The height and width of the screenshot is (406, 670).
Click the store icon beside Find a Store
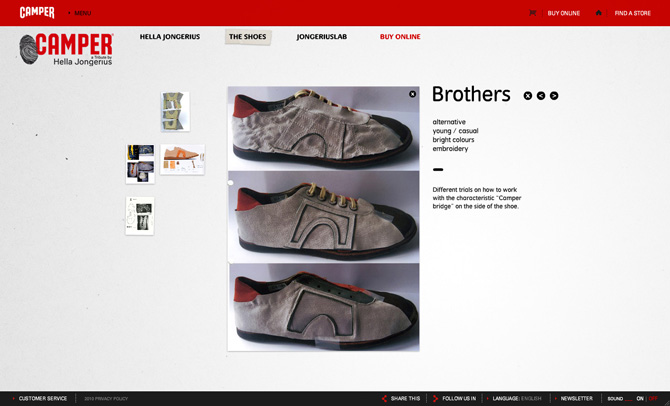point(598,13)
